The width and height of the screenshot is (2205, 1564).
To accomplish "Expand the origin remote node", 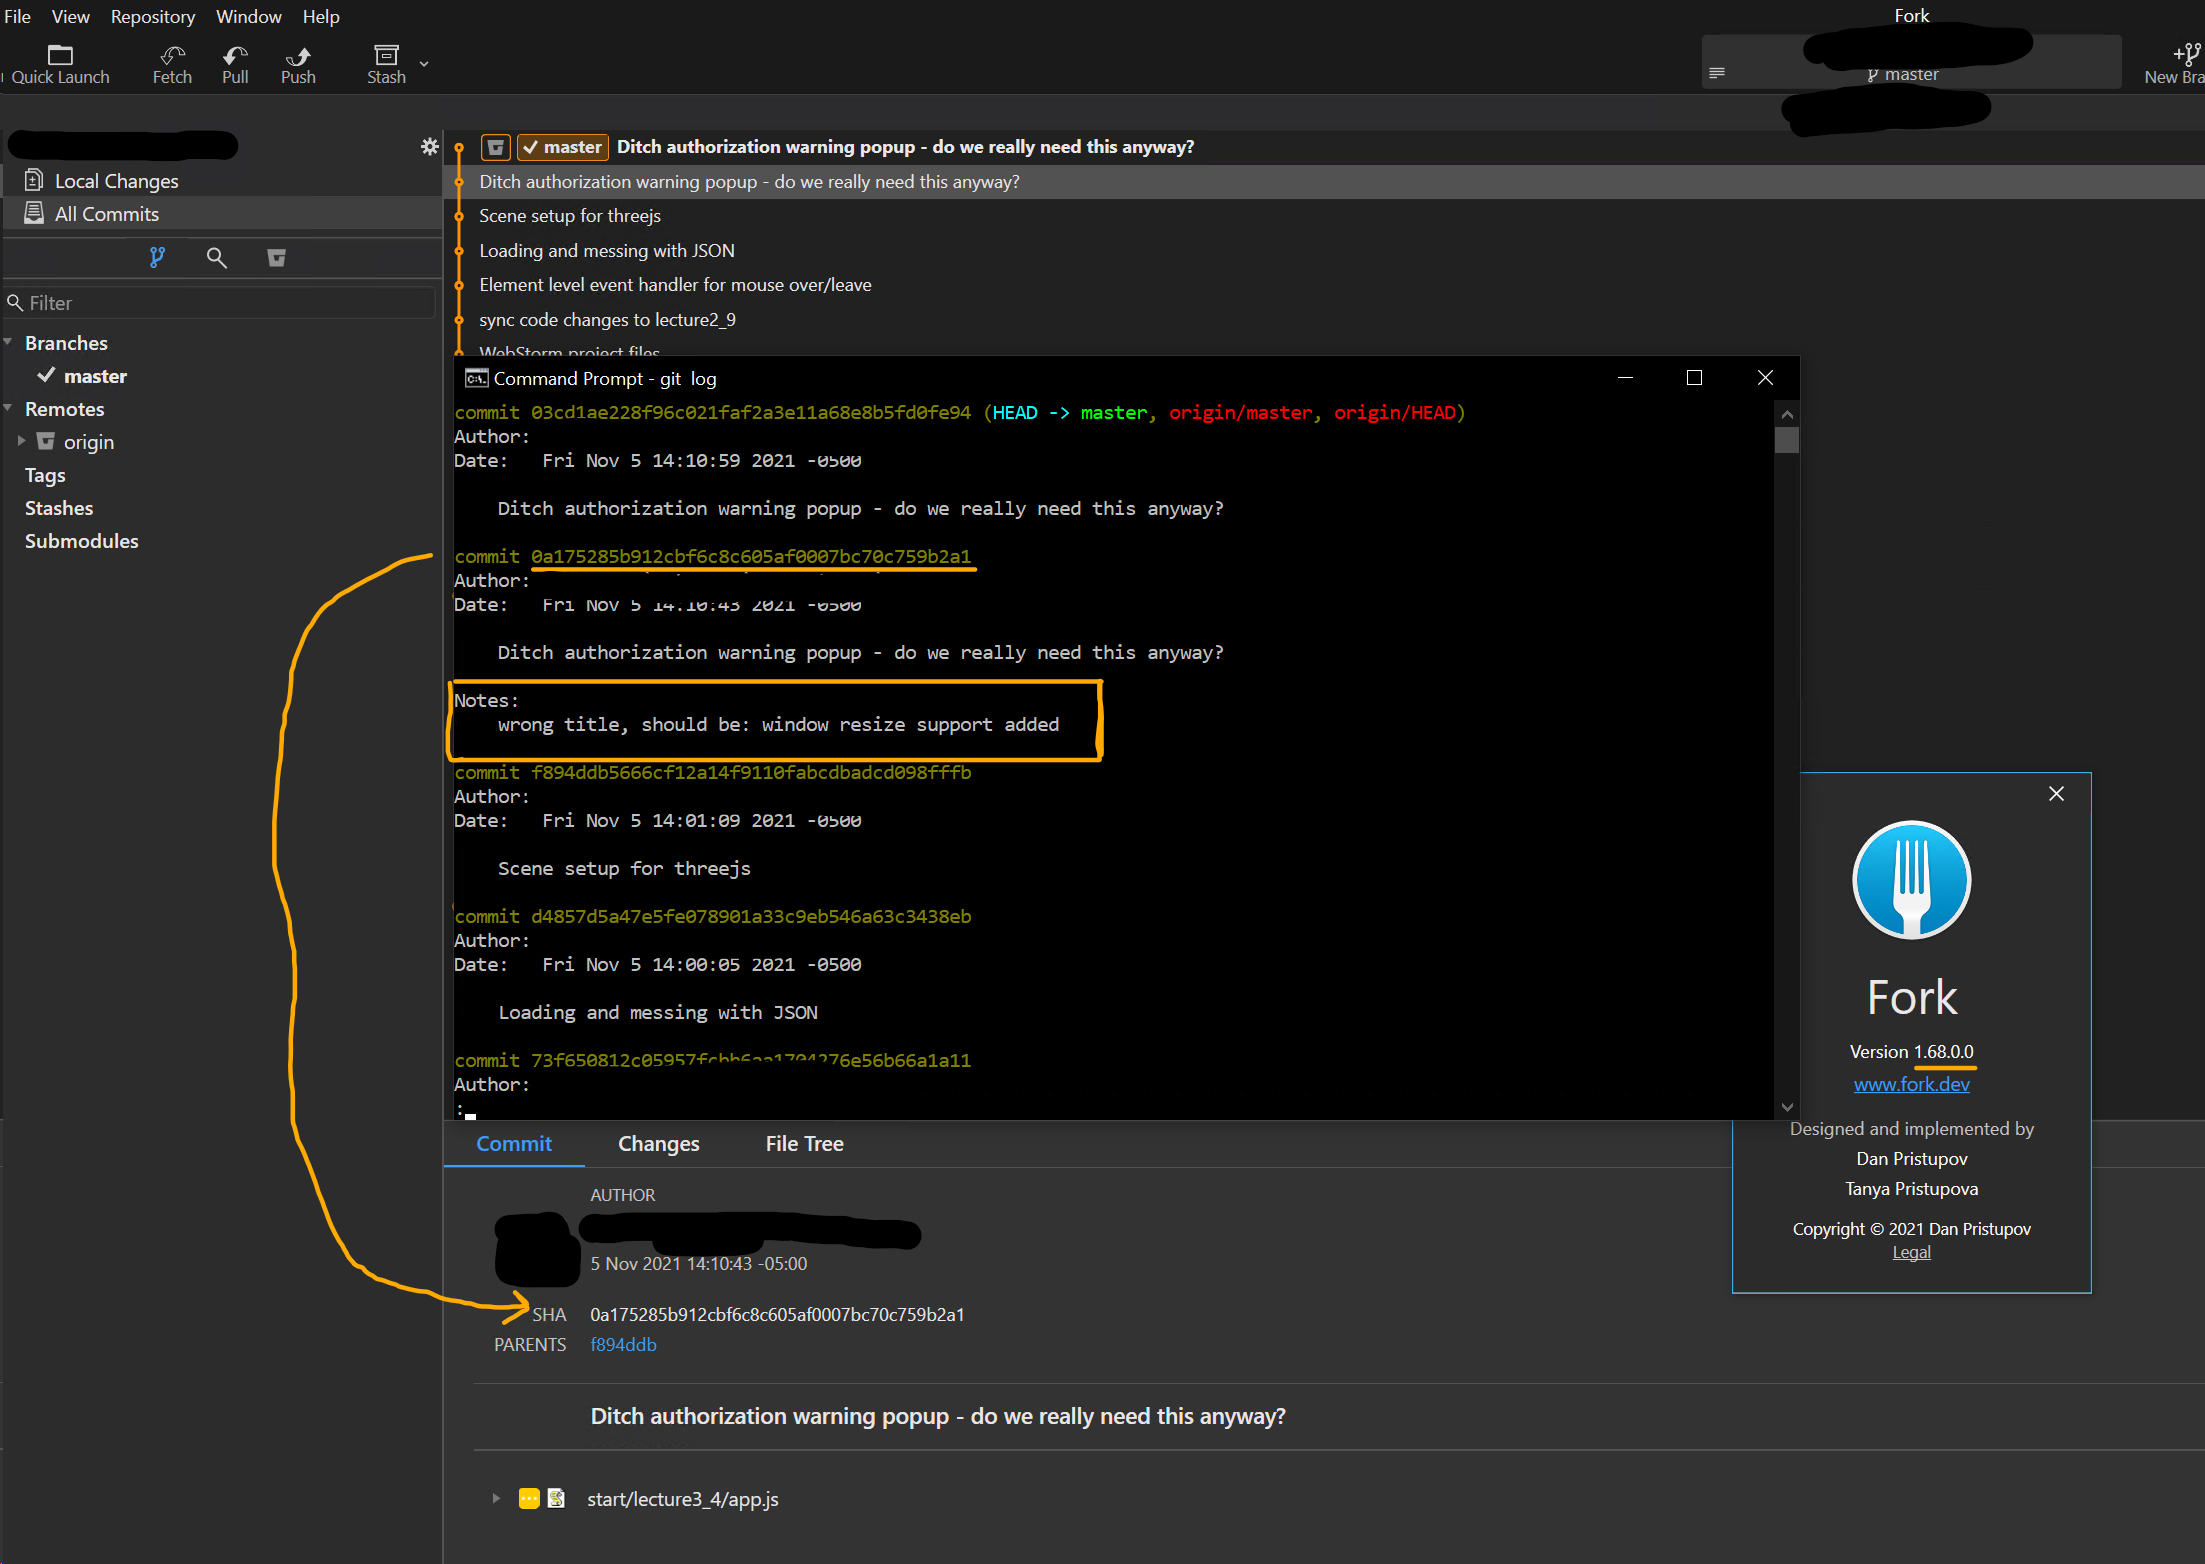I will pyautogui.click(x=21, y=441).
